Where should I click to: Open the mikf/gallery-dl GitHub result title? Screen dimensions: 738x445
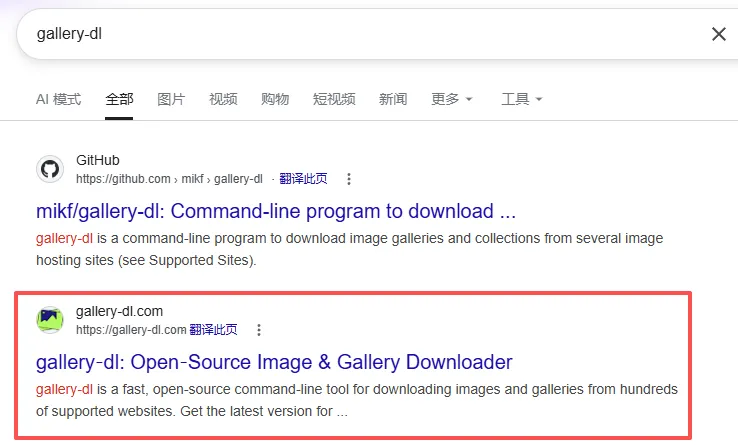276,211
